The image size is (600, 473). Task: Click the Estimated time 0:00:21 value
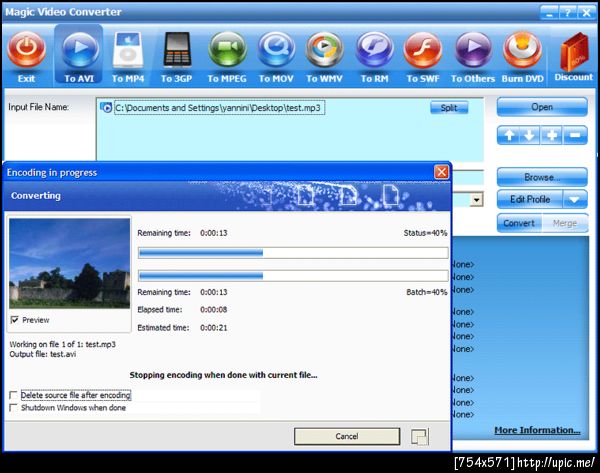pos(214,328)
